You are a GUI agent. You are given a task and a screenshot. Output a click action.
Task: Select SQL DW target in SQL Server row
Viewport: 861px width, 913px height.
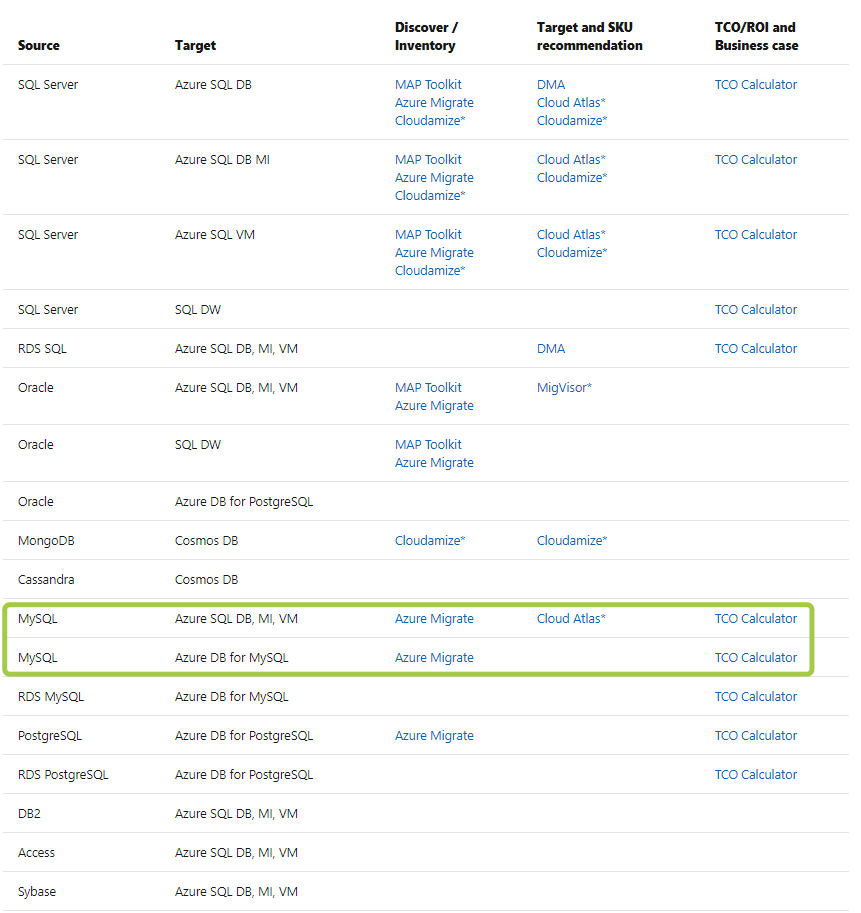click(197, 310)
